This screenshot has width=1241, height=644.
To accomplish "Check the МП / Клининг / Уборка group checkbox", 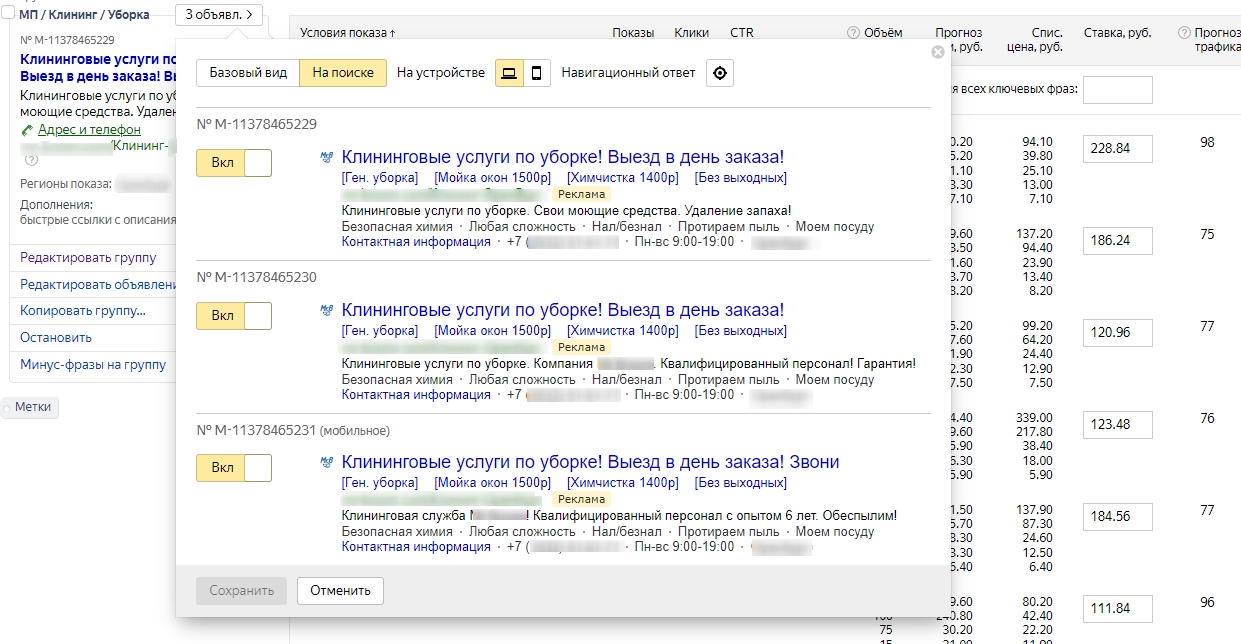I will tap(9, 15).
